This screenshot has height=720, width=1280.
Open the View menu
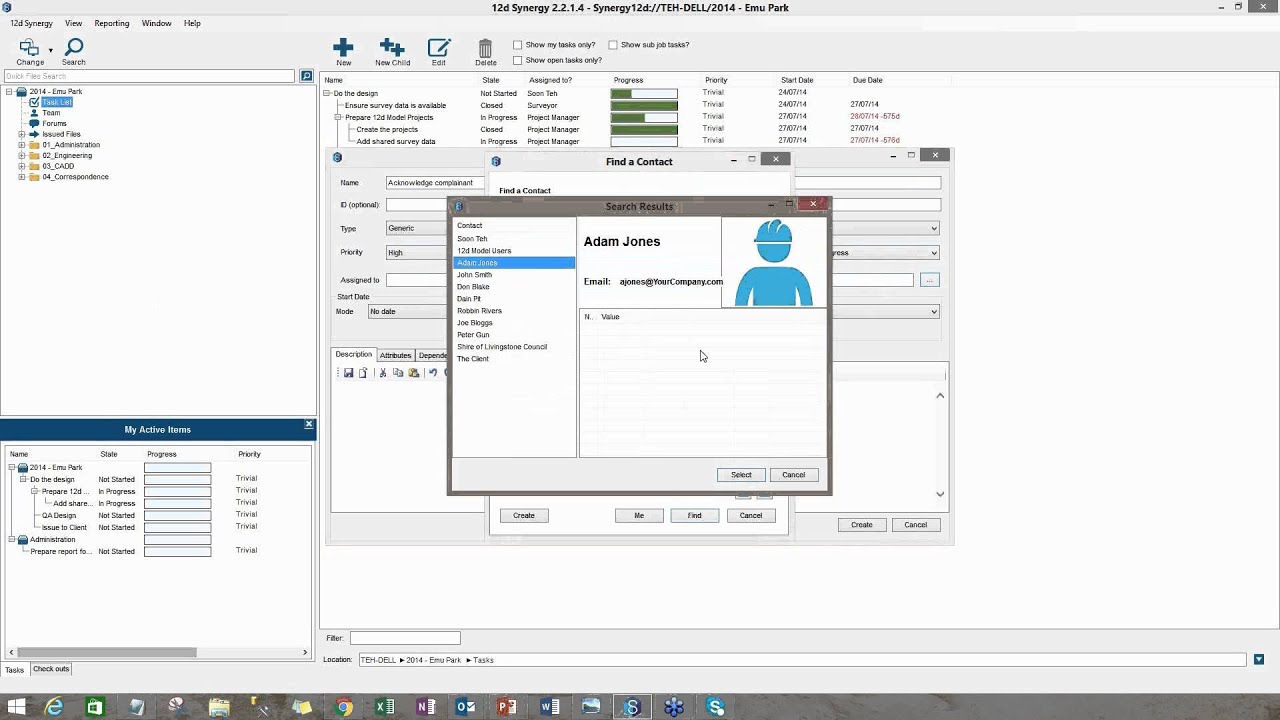pos(73,23)
